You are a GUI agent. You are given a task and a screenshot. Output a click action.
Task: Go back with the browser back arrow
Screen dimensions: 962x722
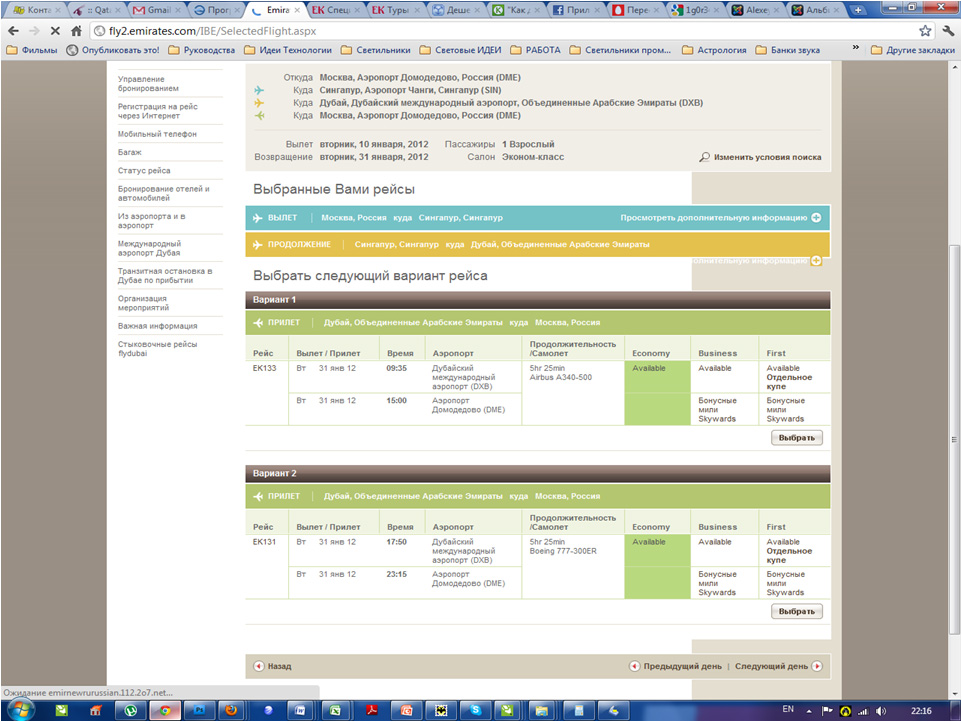[x=13, y=31]
